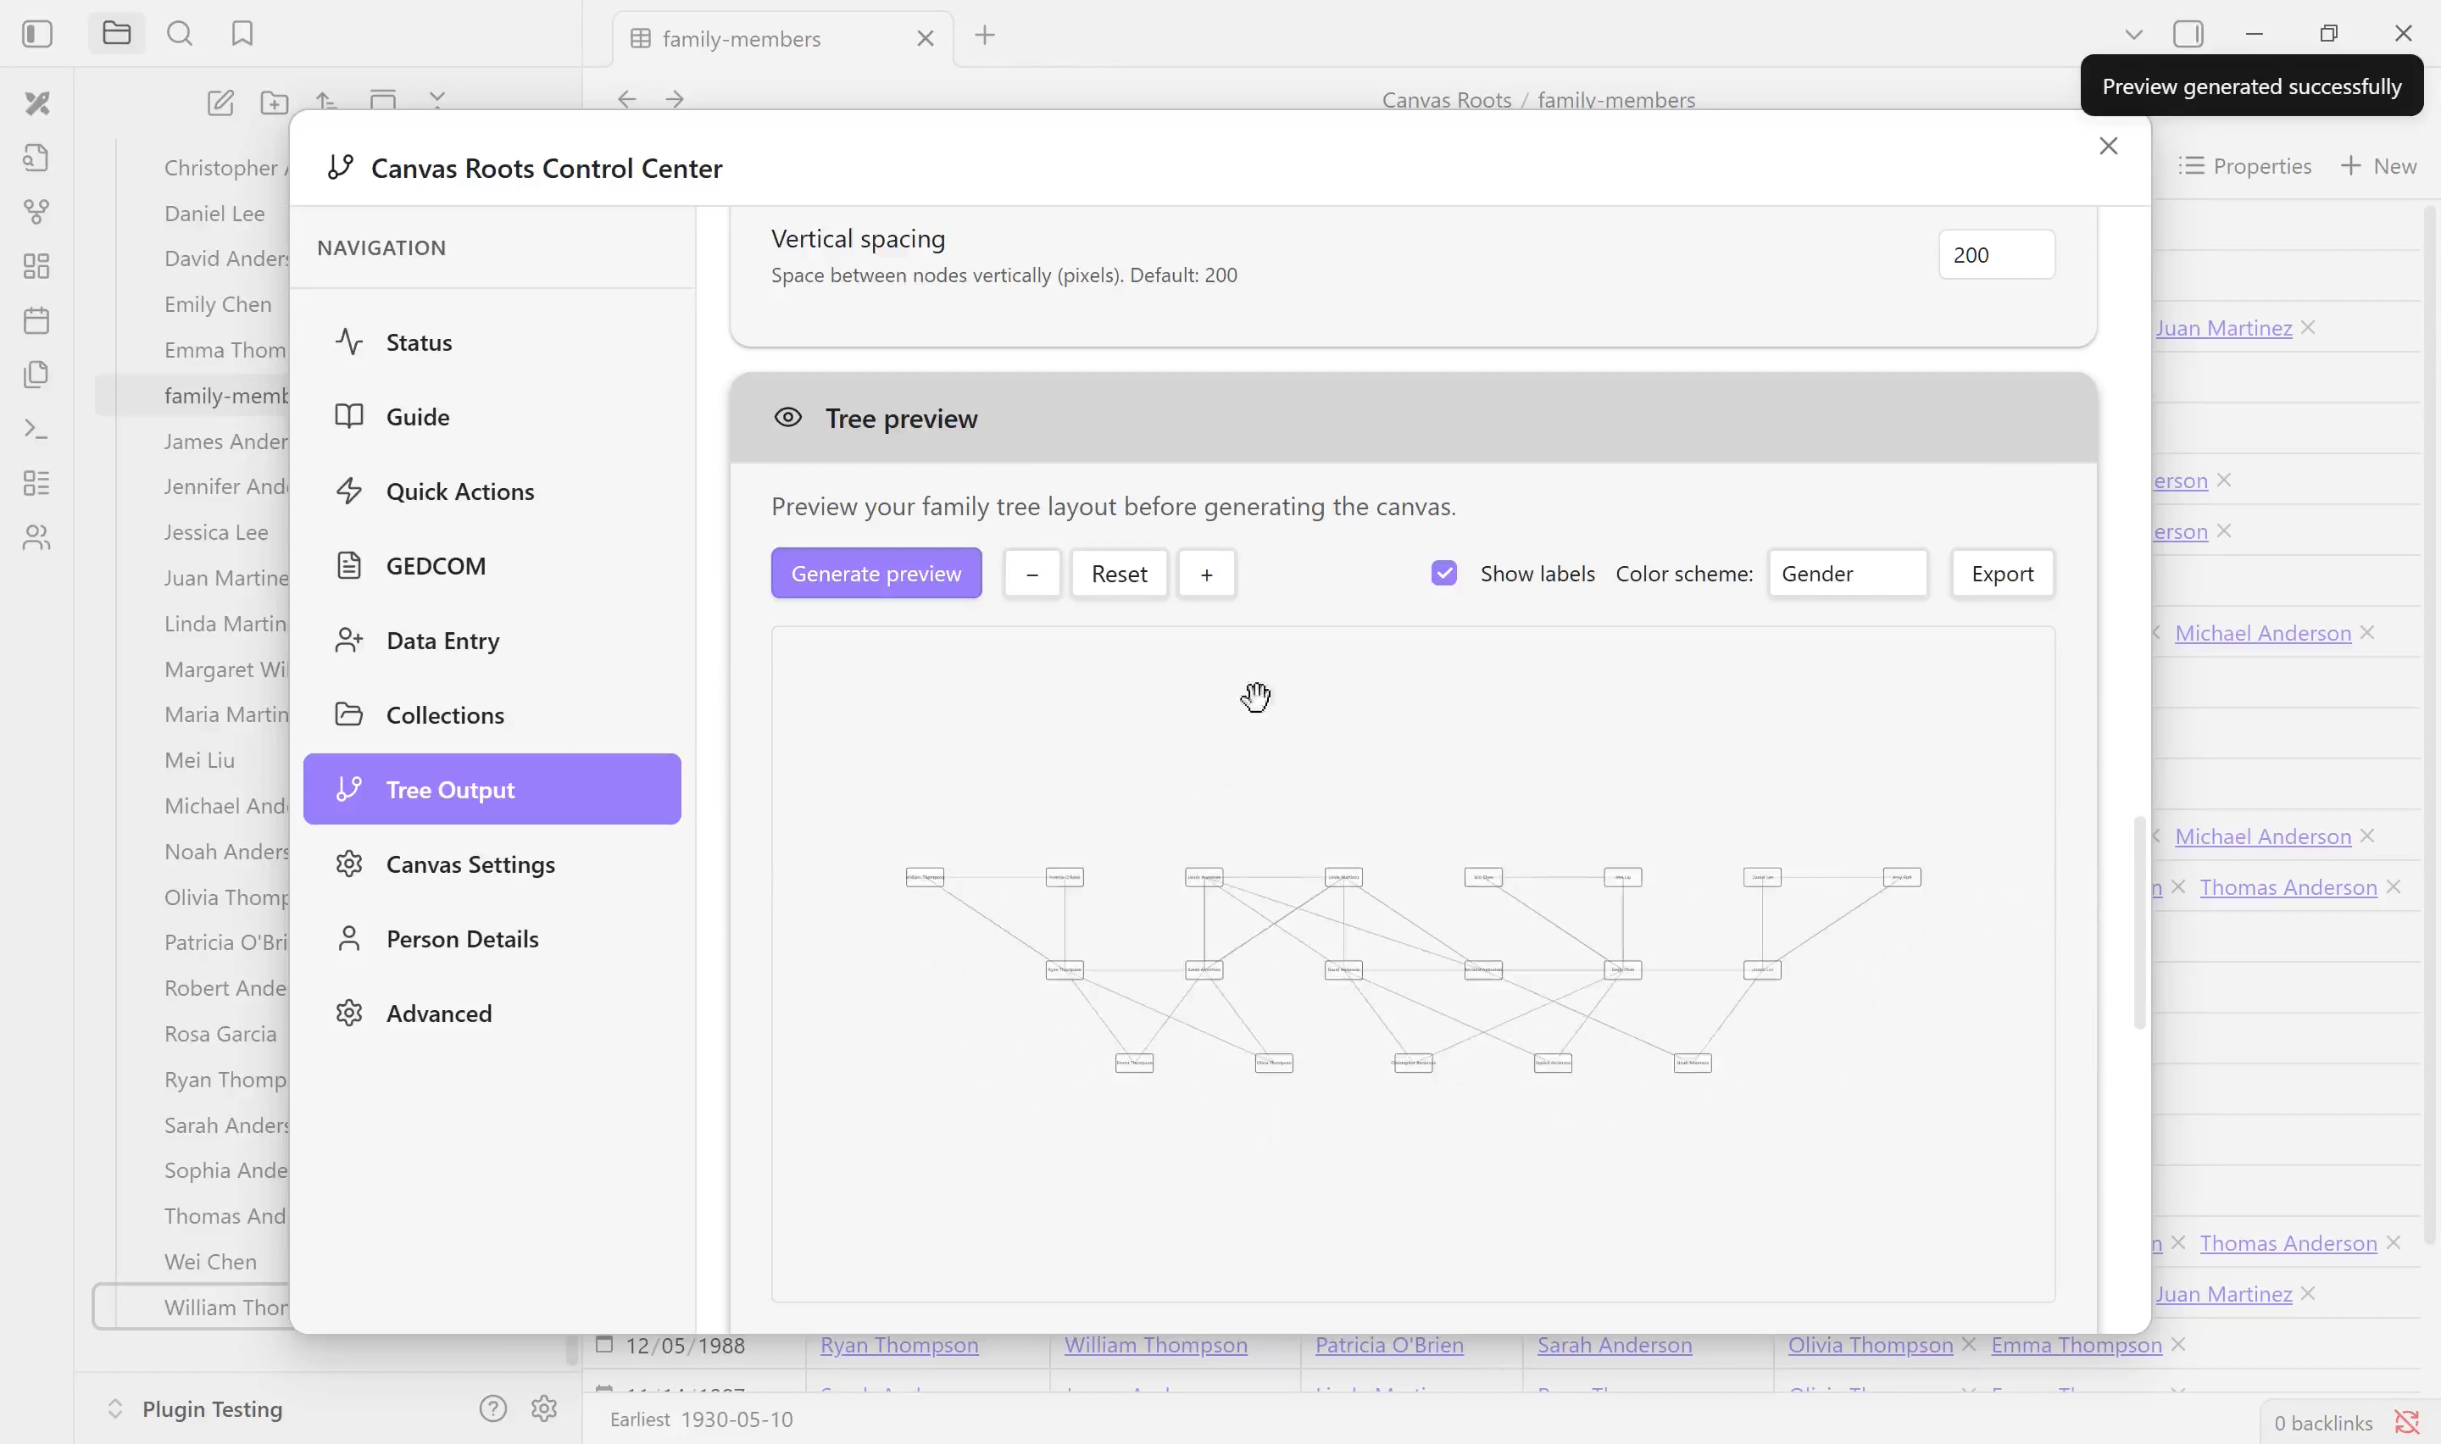Open the tab list chevron dropdown
The height and width of the screenshot is (1444, 2441).
pos(2134,34)
